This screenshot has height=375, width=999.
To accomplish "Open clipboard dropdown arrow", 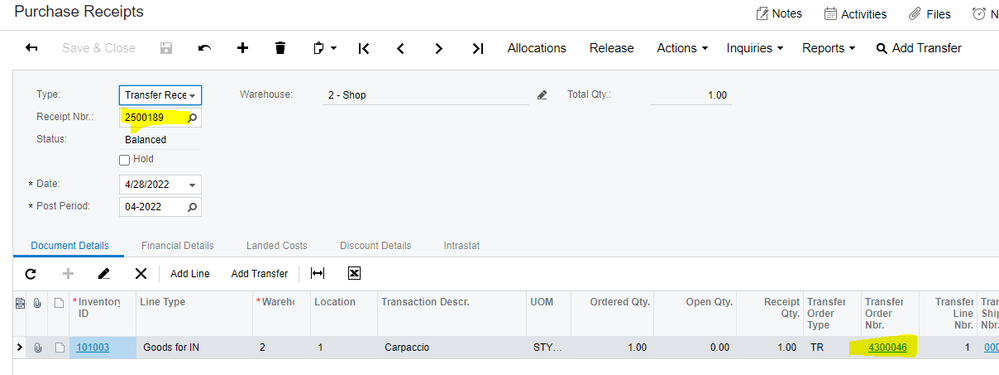I will 333,48.
